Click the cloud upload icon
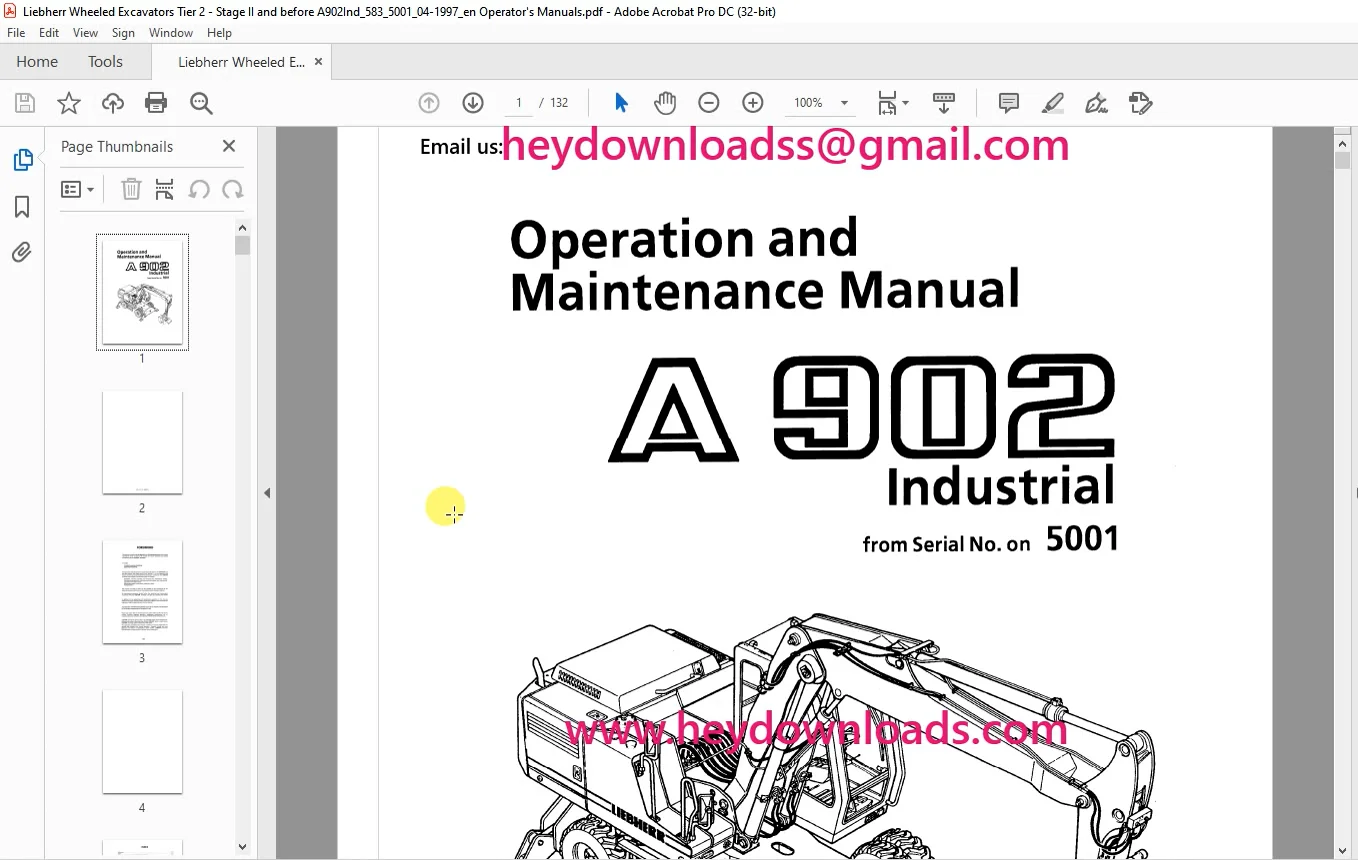The width and height of the screenshot is (1358, 860). (113, 103)
